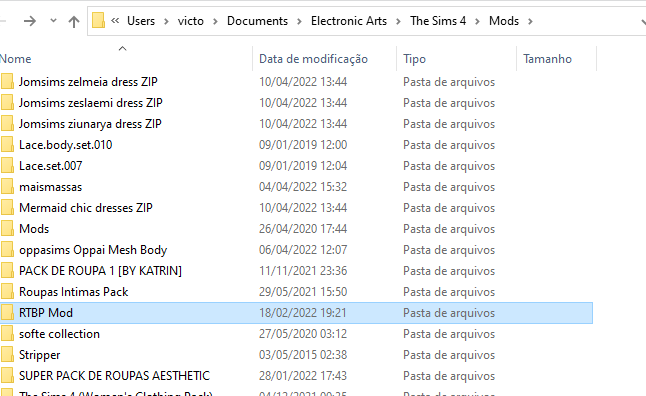Select RTBP Mod folder icon
646x396 pixels.
click(7, 313)
